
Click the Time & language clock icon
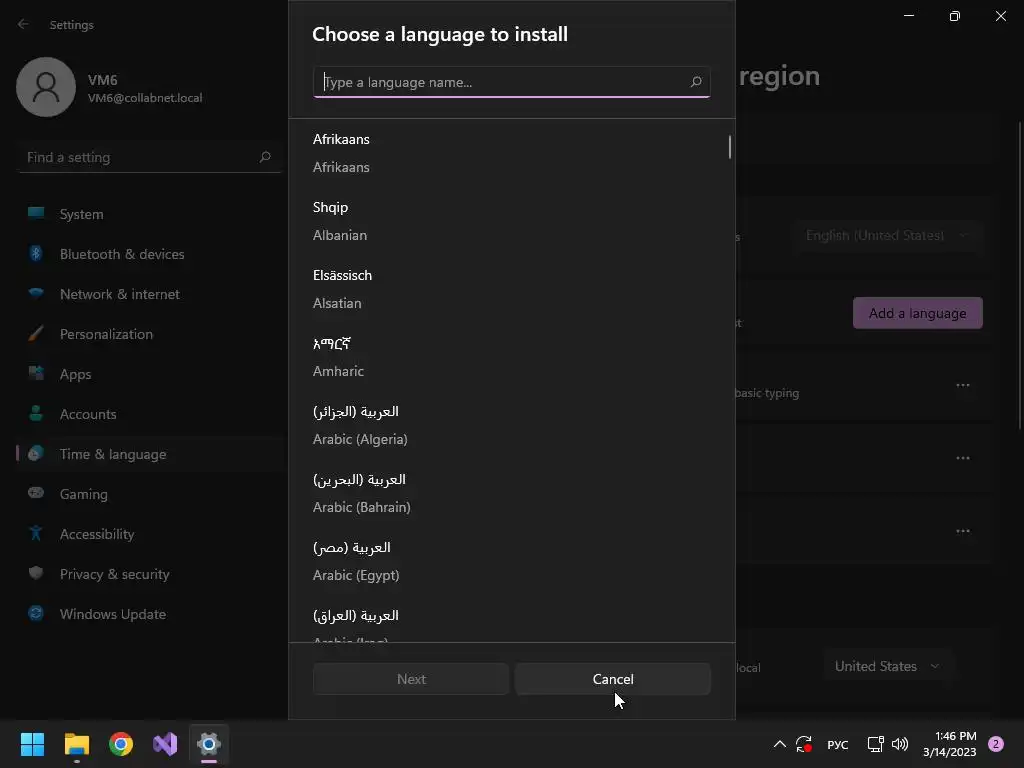click(x=36, y=453)
